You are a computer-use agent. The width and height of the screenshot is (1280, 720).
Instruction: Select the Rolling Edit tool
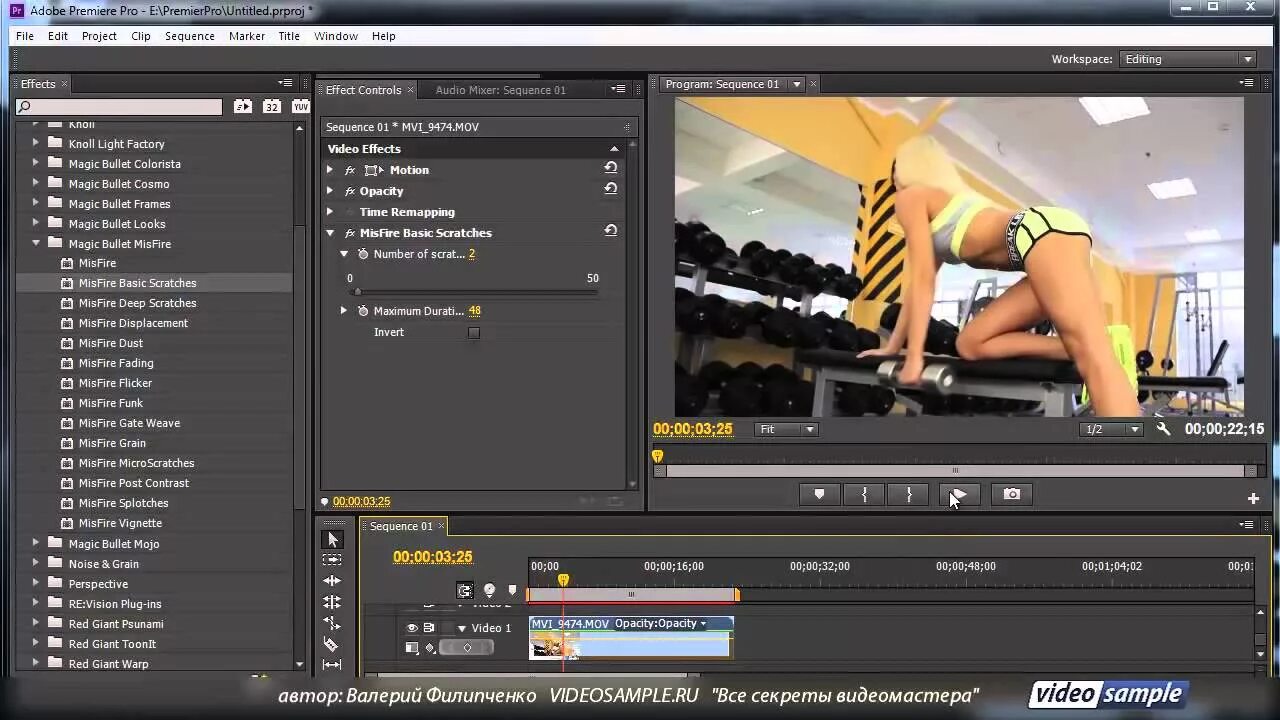tap(333, 602)
